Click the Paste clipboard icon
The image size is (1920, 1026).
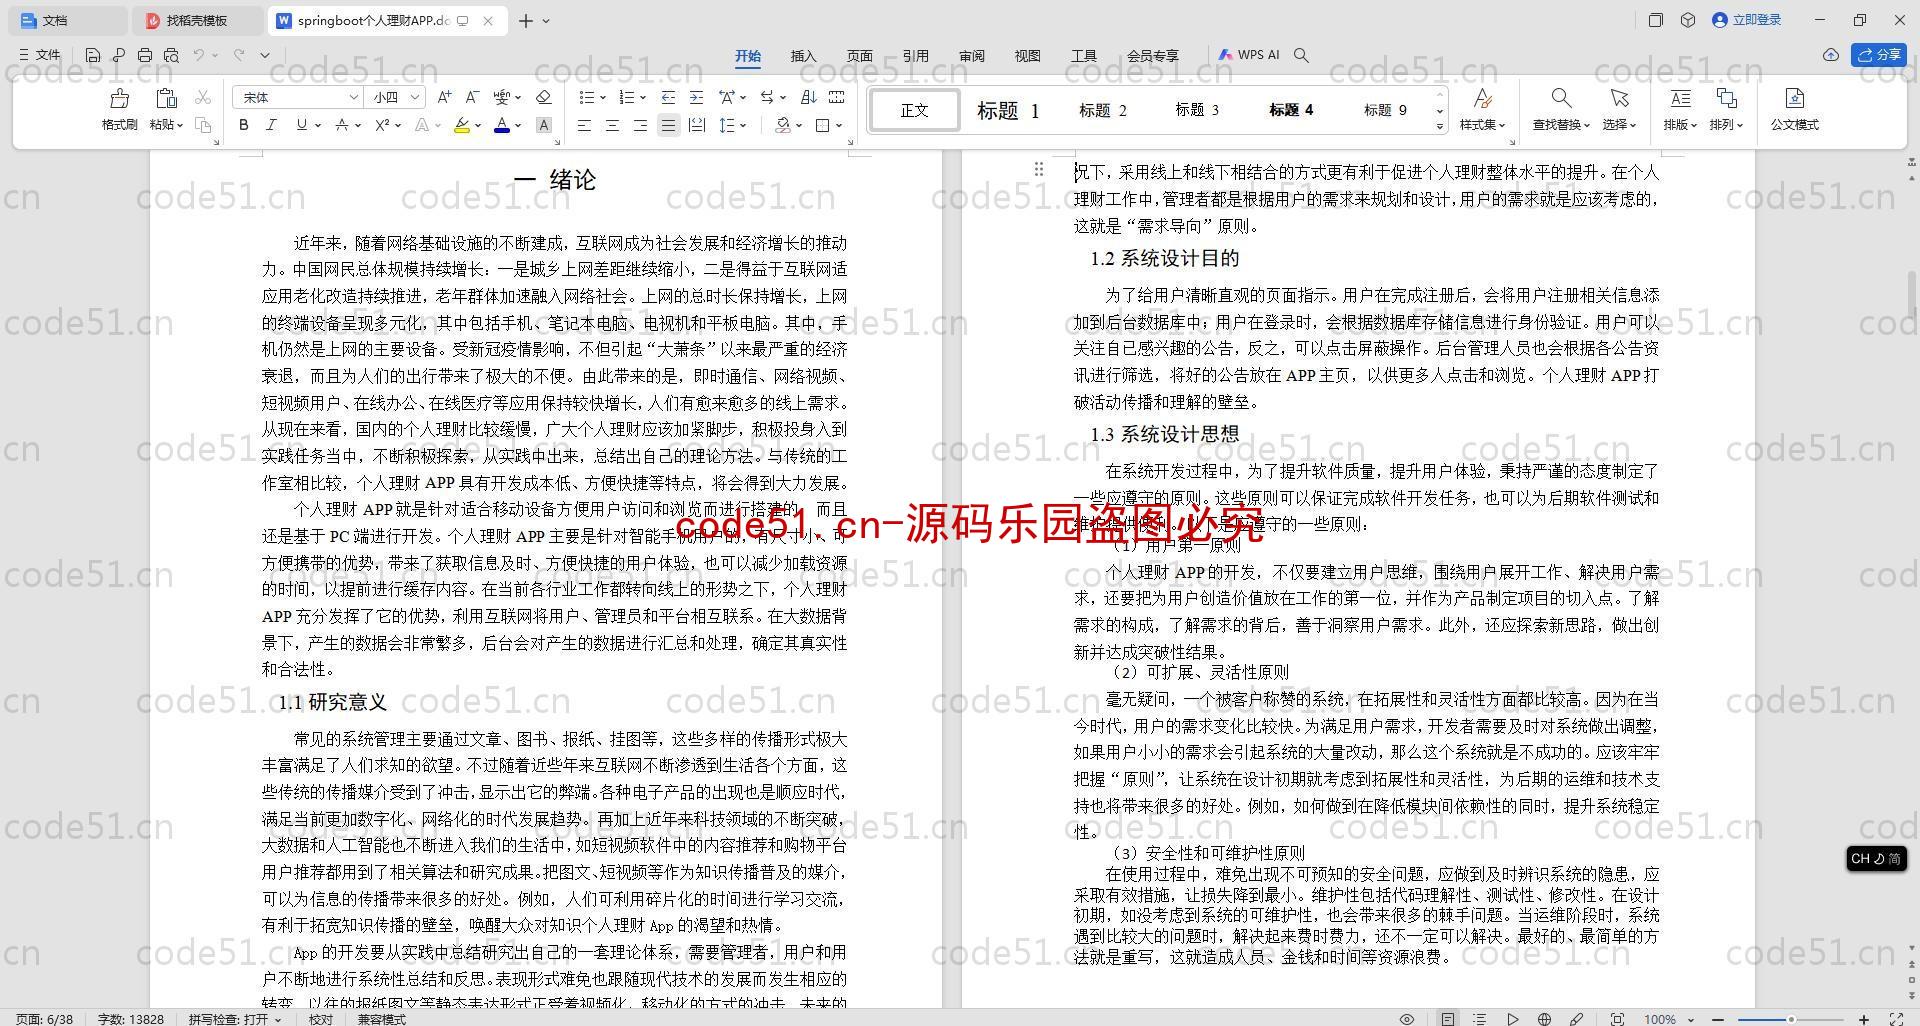(166, 98)
